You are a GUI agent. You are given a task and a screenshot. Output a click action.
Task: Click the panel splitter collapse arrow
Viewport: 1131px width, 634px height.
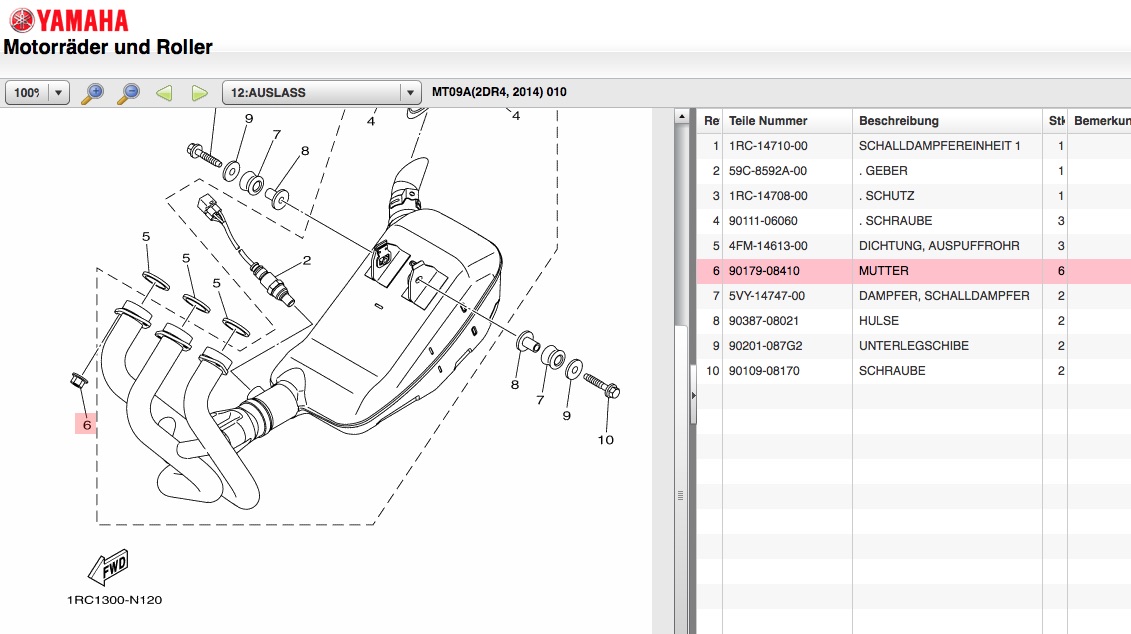(x=691, y=396)
